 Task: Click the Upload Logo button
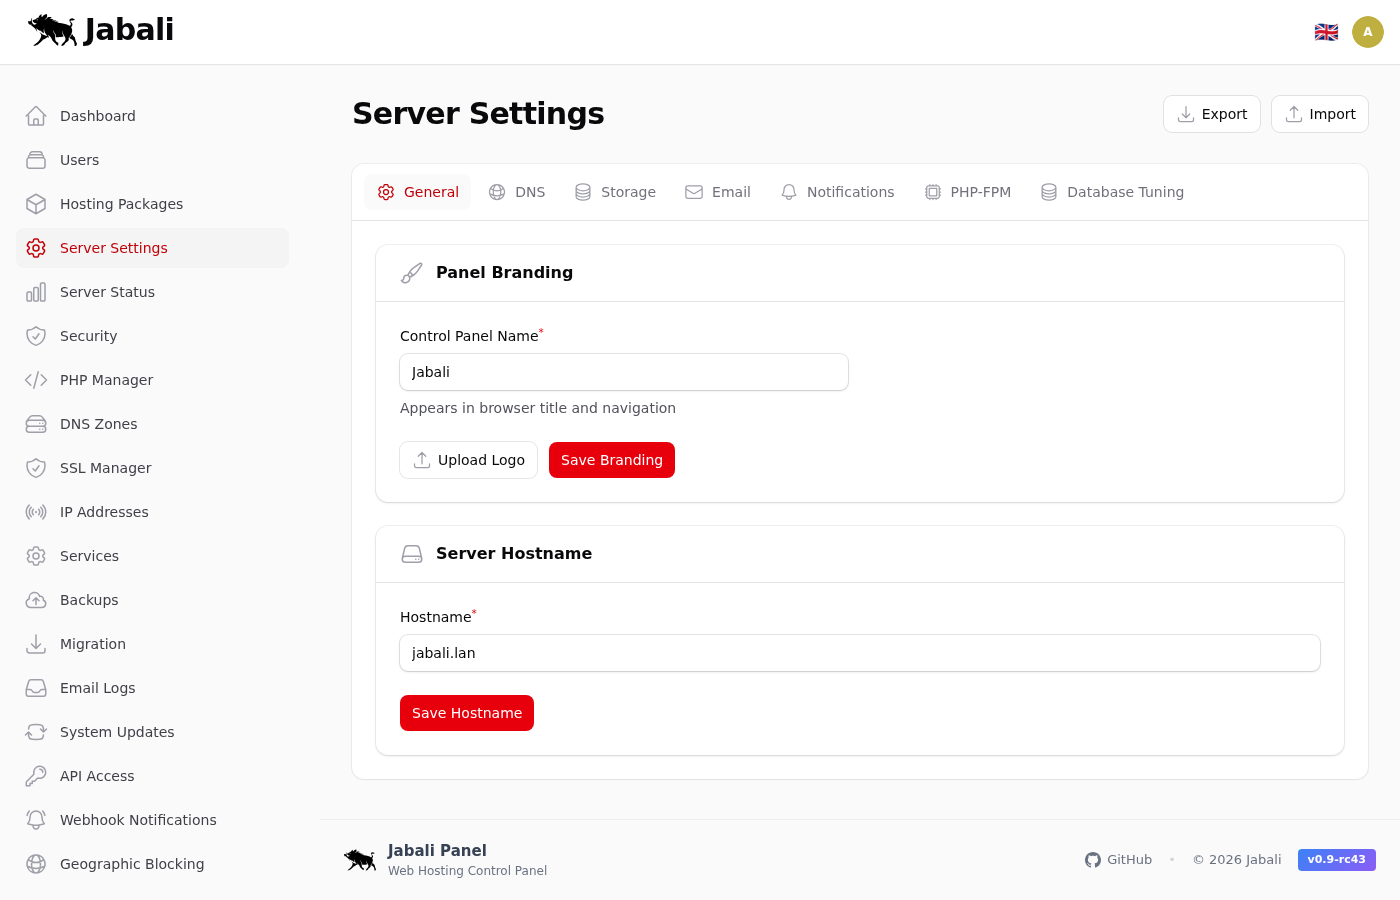point(469,460)
